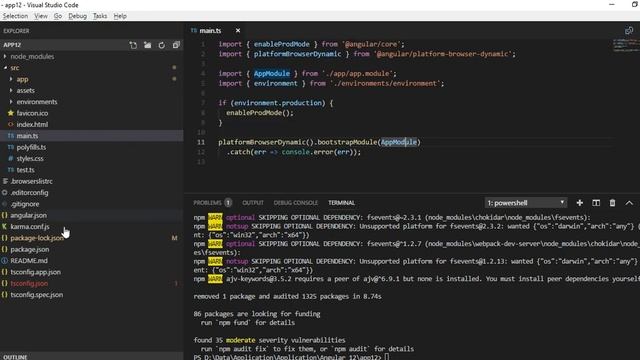This screenshot has height=360, width=640.
Task: Click the EXPLORER panel title
Action: pyautogui.click(x=16, y=31)
